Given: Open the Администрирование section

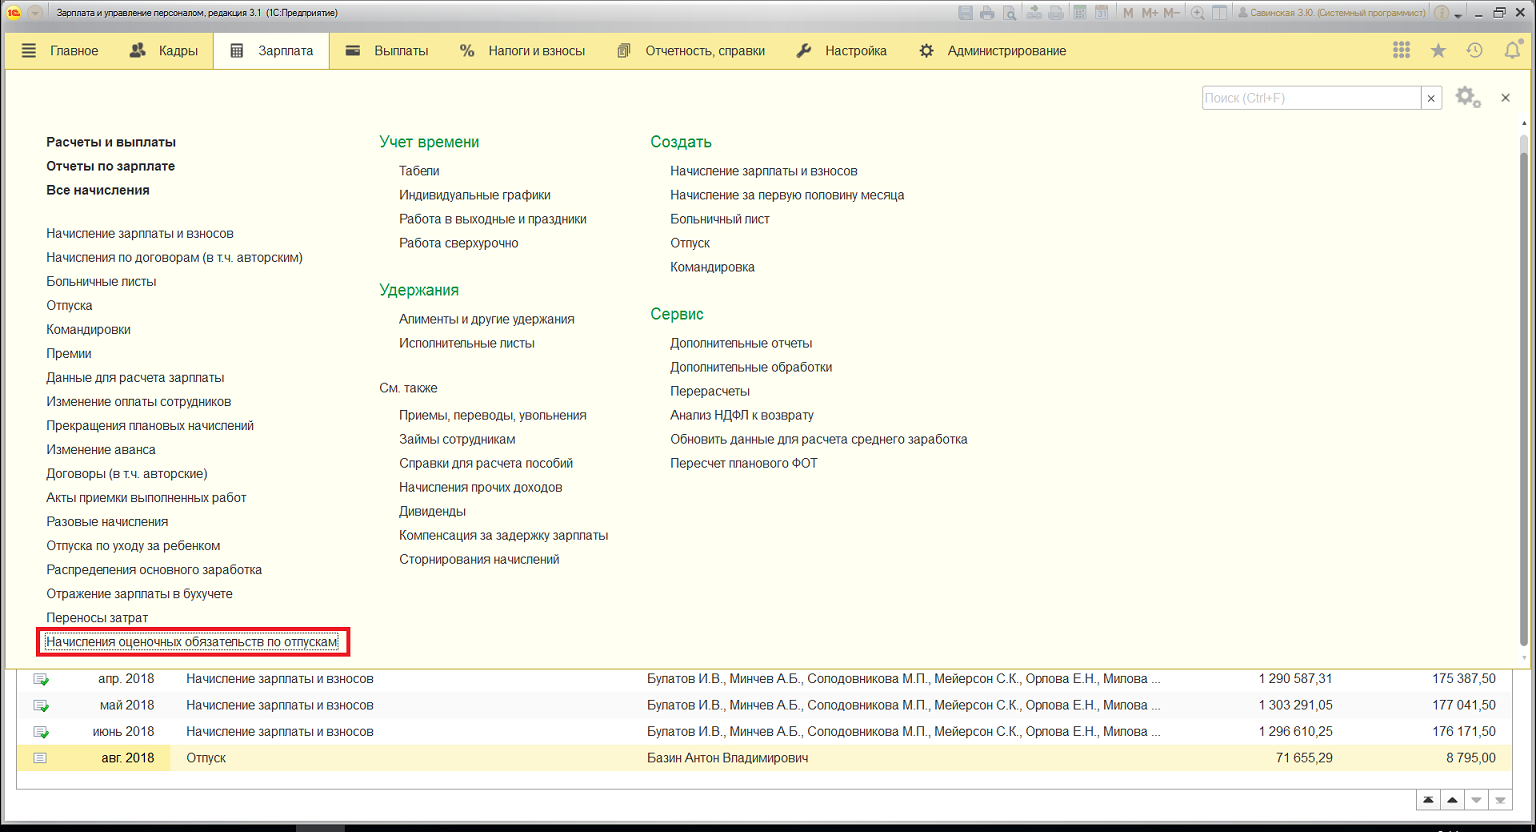Looking at the screenshot, I should 993,50.
